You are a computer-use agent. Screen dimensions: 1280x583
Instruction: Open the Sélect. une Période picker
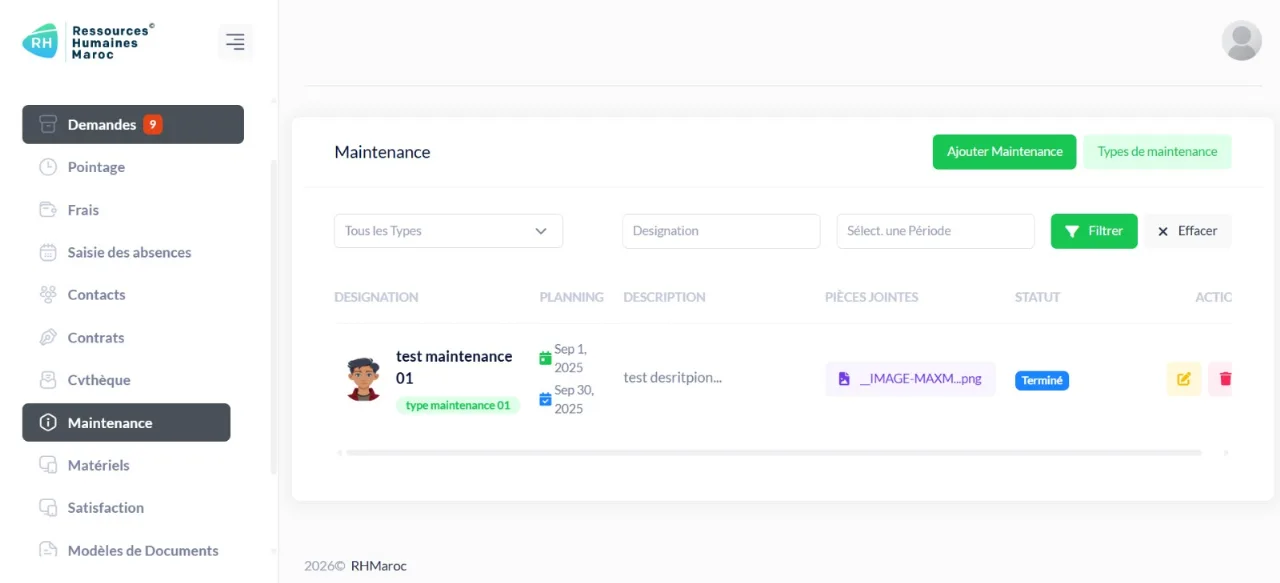[935, 231]
